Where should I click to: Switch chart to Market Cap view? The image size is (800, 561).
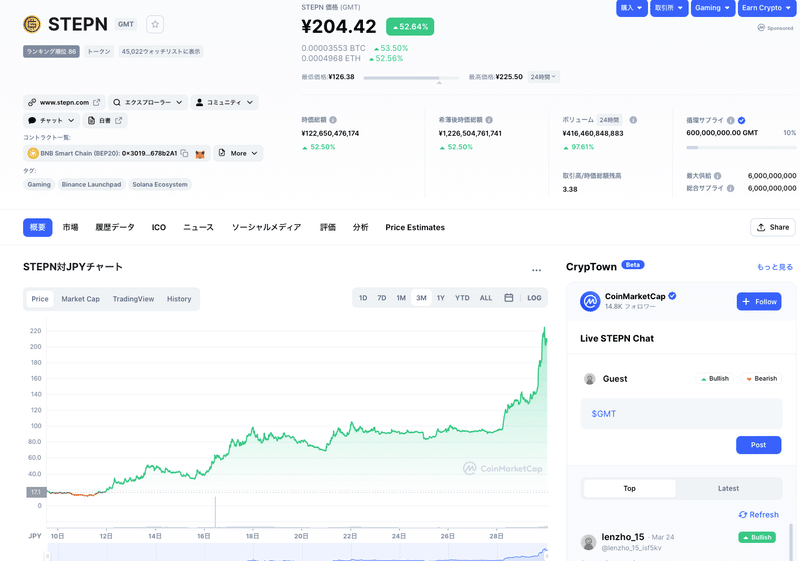[81, 299]
